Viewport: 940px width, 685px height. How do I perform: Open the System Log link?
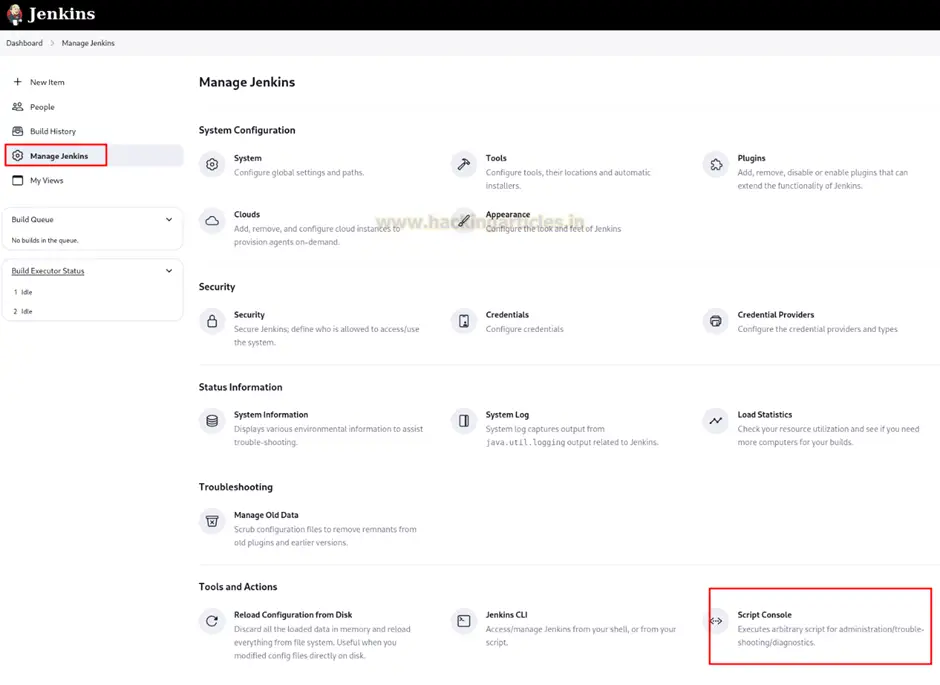point(507,415)
